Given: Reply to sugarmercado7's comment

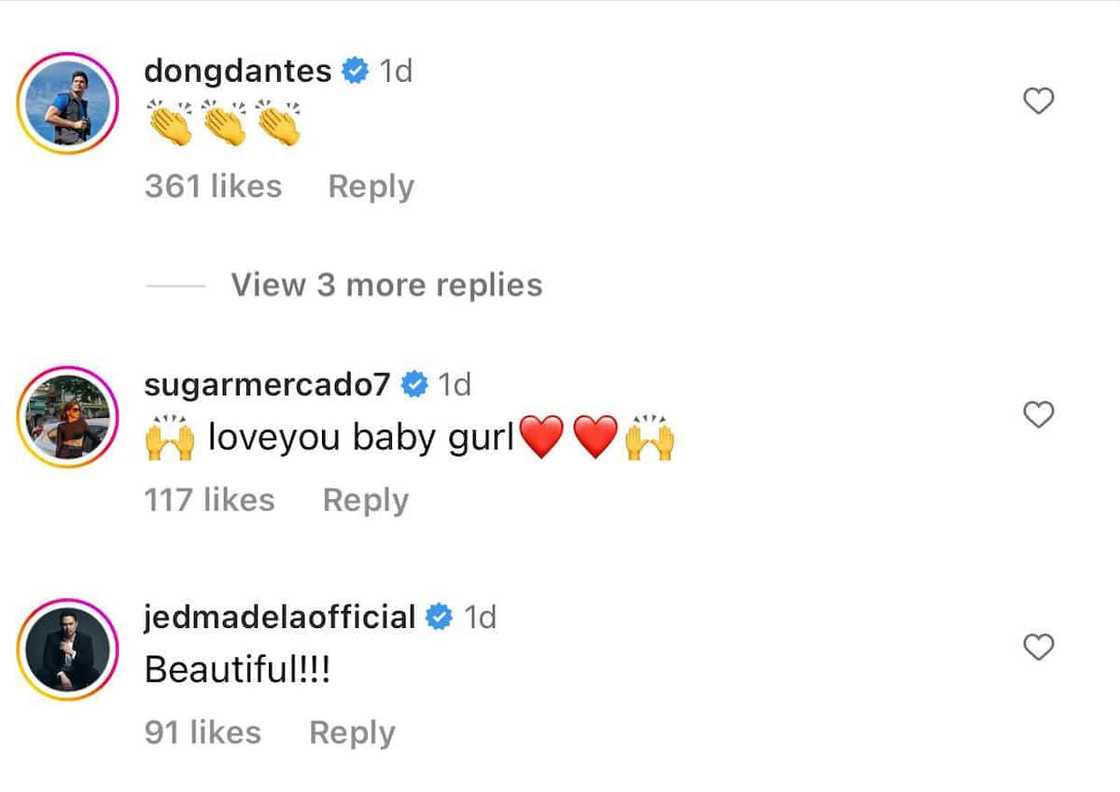Looking at the screenshot, I should (365, 500).
